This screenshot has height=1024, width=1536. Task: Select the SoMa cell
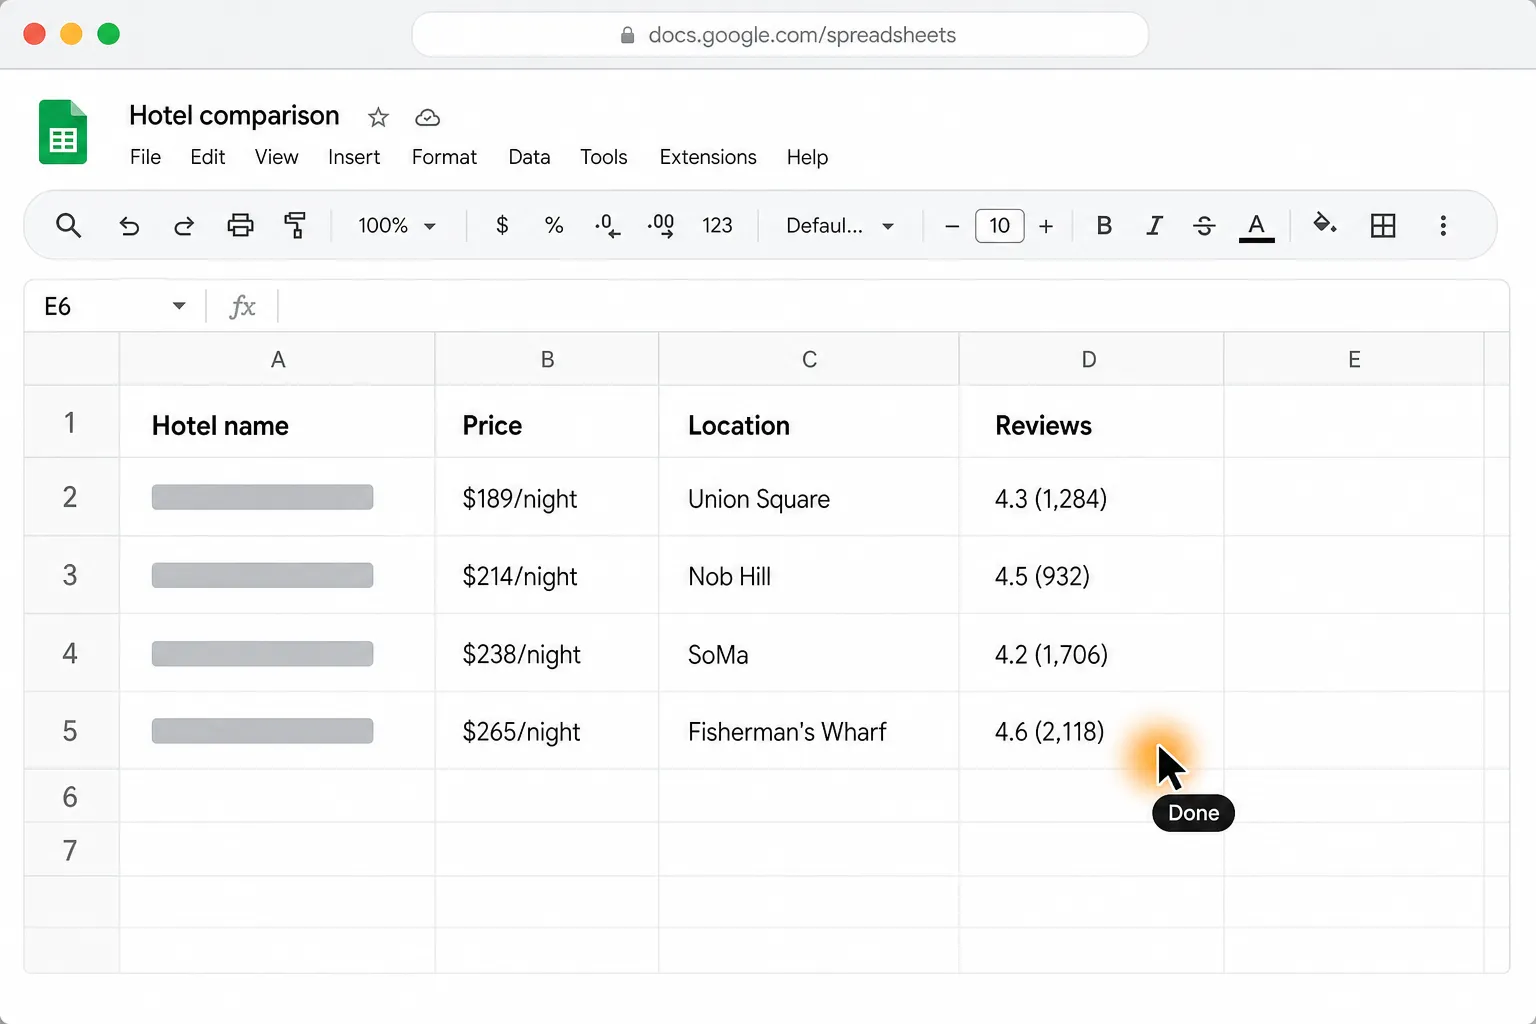pos(809,653)
